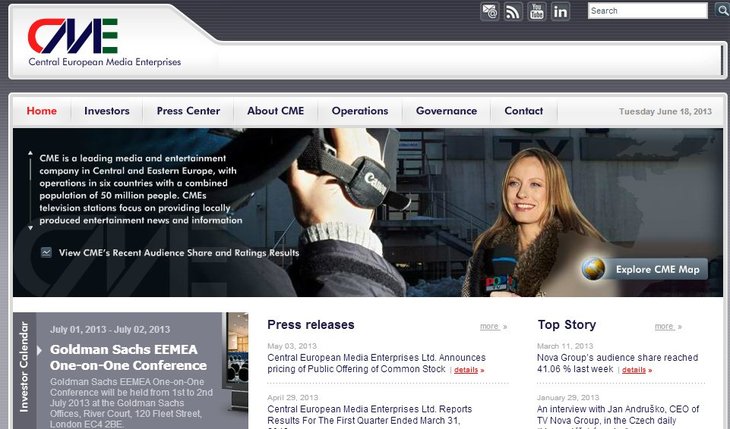Click the conference description at Goldman Sachs Offices
730x429 pixels.
tap(131, 403)
